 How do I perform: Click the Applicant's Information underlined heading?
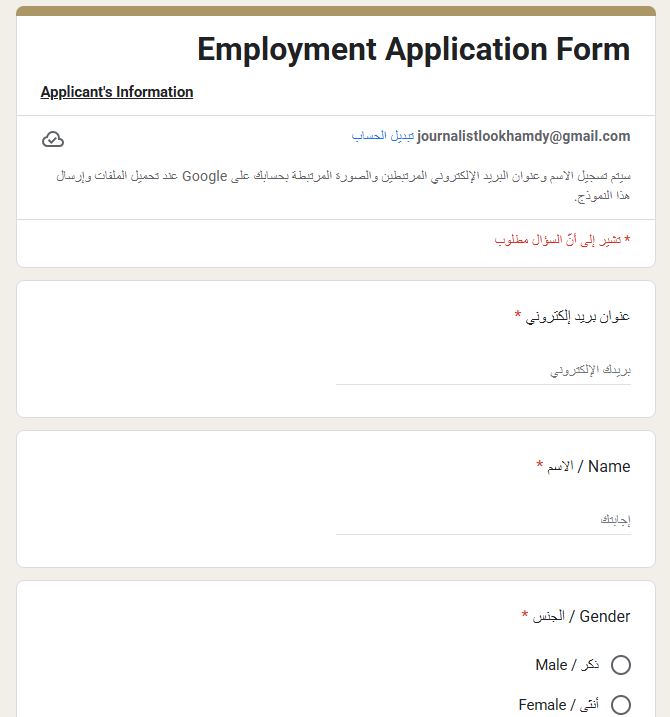pos(117,92)
